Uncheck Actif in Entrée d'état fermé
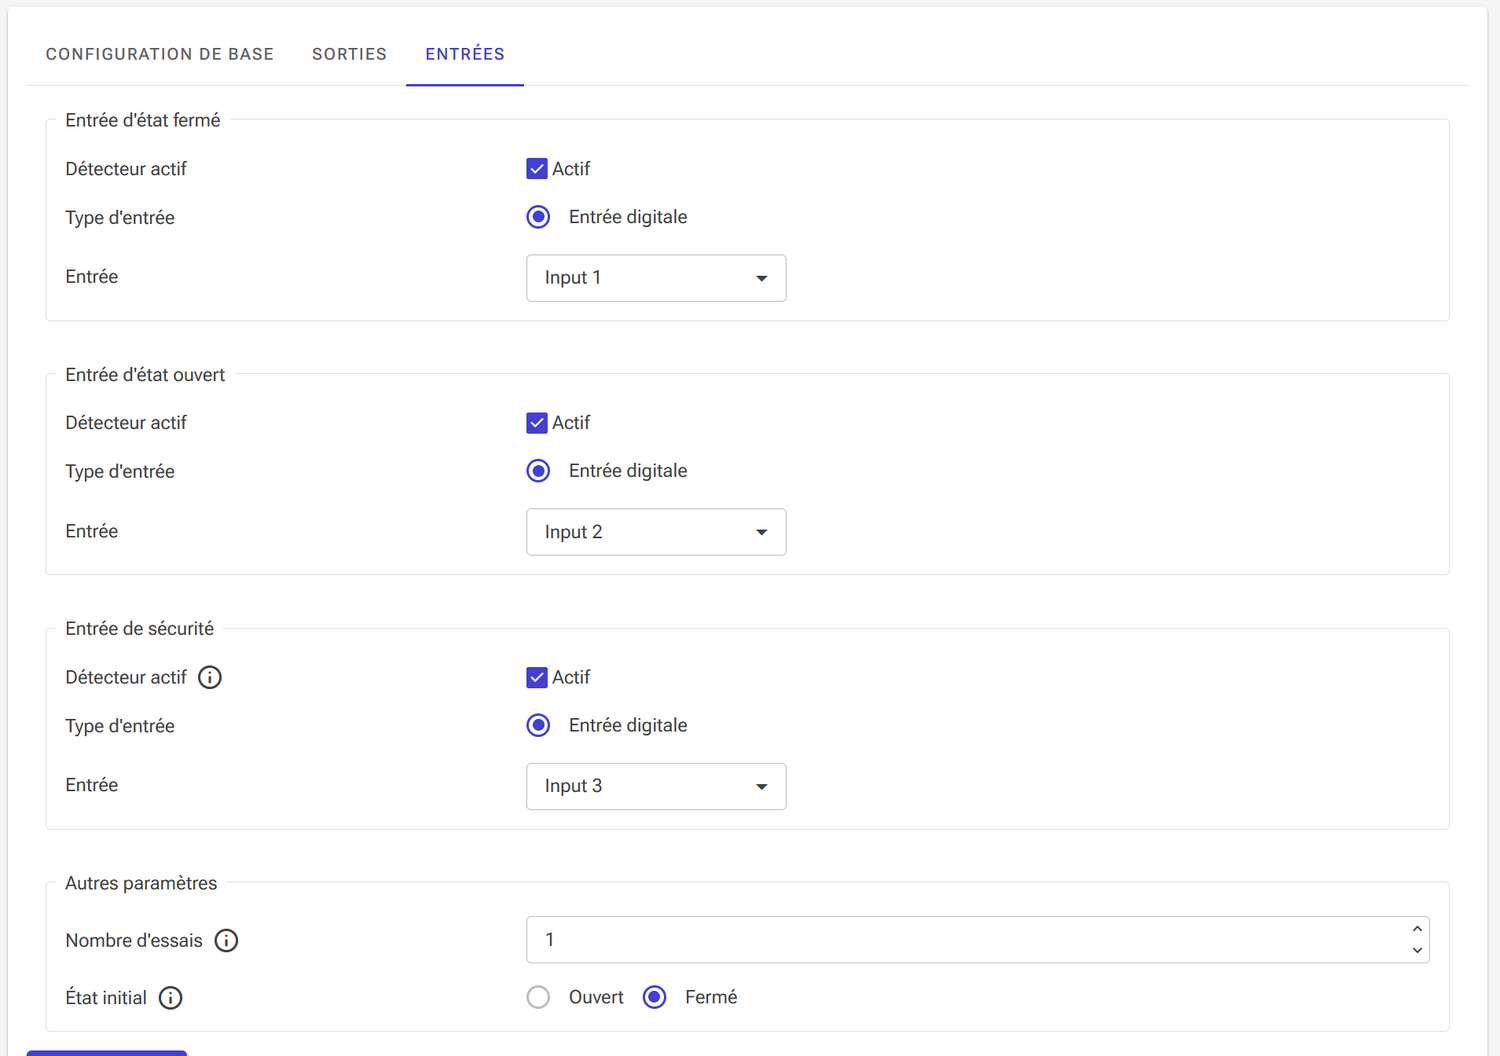This screenshot has height=1056, width=1500. [x=537, y=169]
